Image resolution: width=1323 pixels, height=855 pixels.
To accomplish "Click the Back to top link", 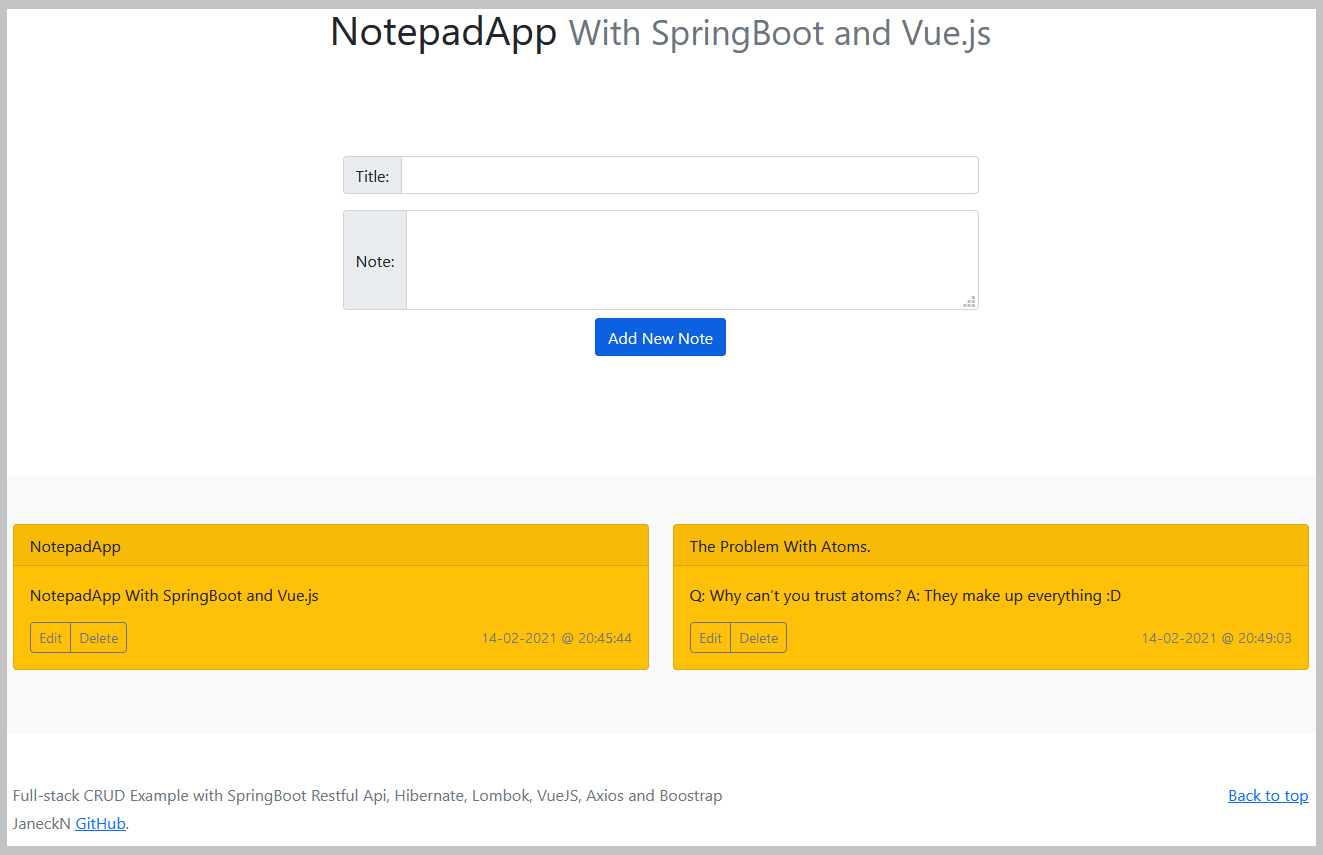I will pos(1268,796).
